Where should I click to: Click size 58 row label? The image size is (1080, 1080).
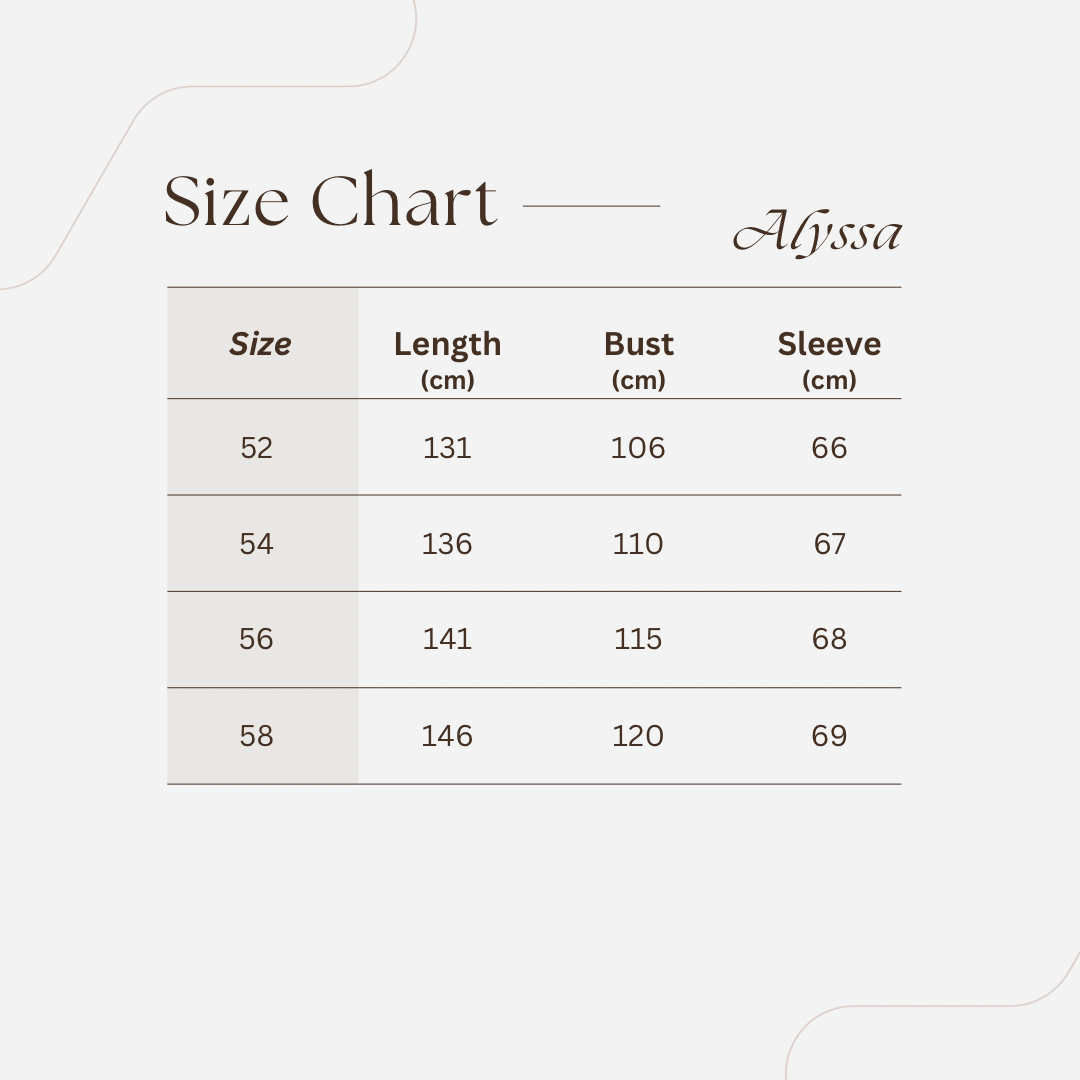point(256,736)
